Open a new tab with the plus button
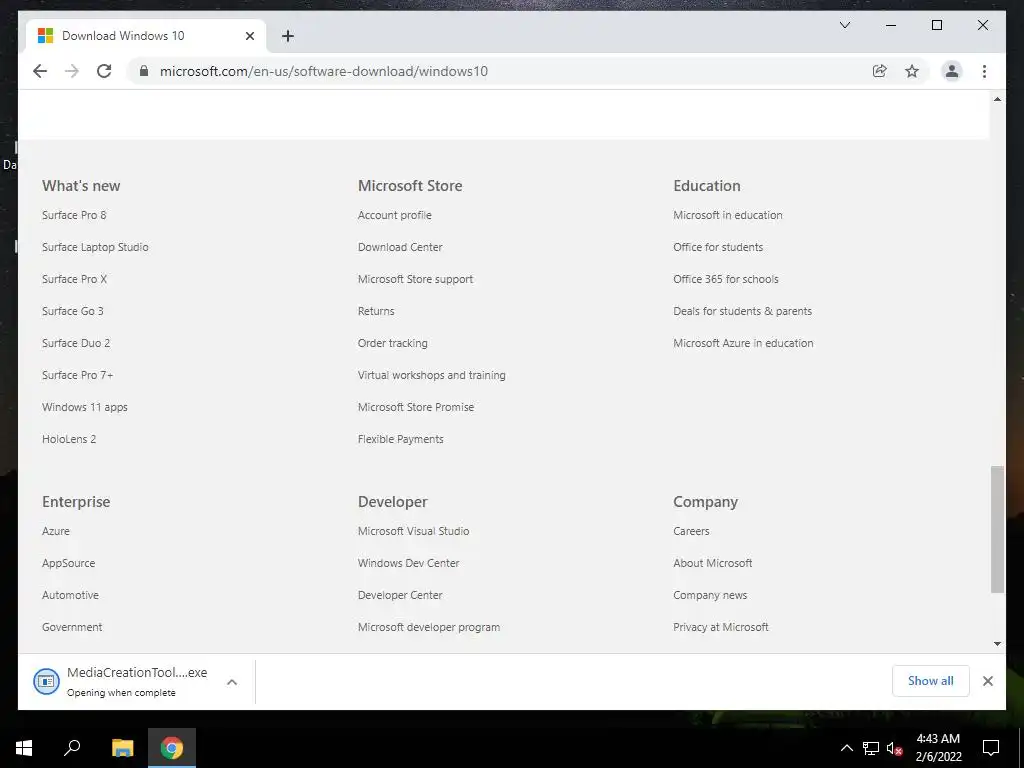This screenshot has height=768, width=1024. [288, 36]
